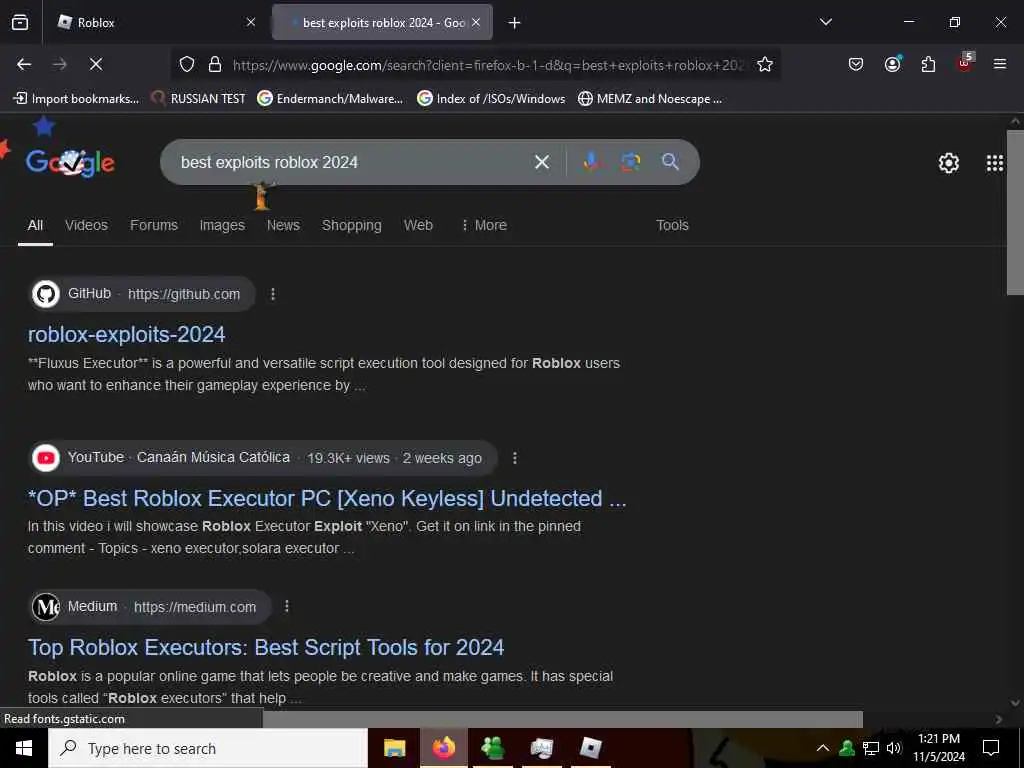Open the roblox-exploits-2024 GitHub result

click(x=127, y=334)
